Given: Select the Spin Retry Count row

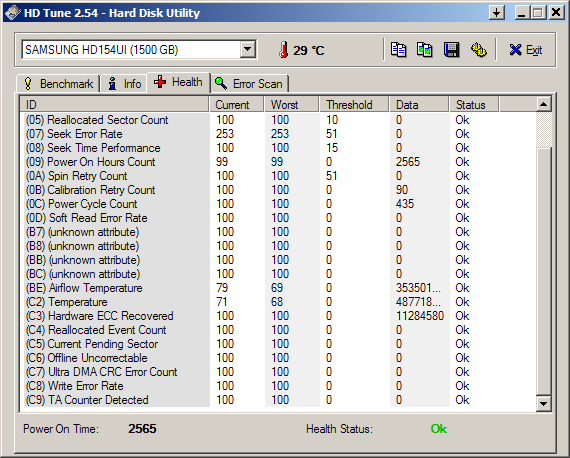Looking at the screenshot, I should click(278, 176).
